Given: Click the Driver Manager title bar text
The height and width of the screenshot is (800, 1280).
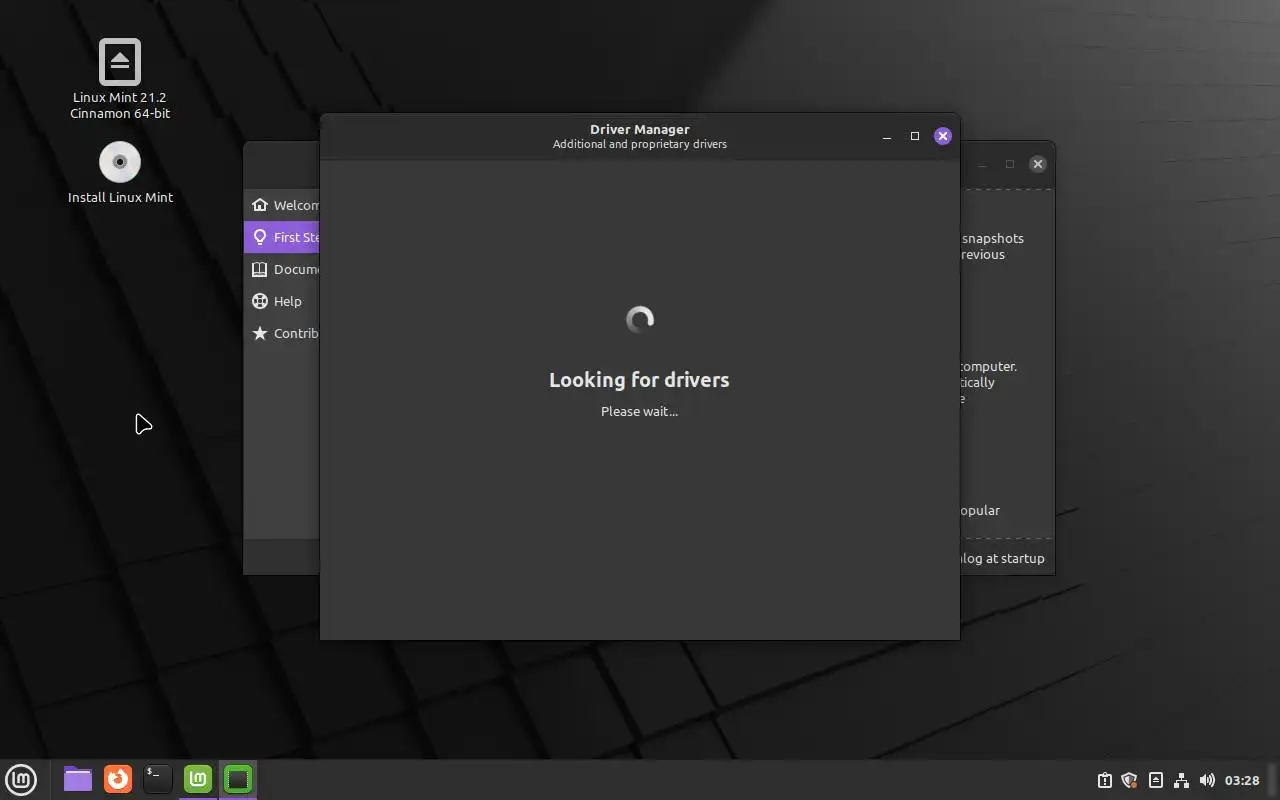Looking at the screenshot, I should (x=640, y=129).
